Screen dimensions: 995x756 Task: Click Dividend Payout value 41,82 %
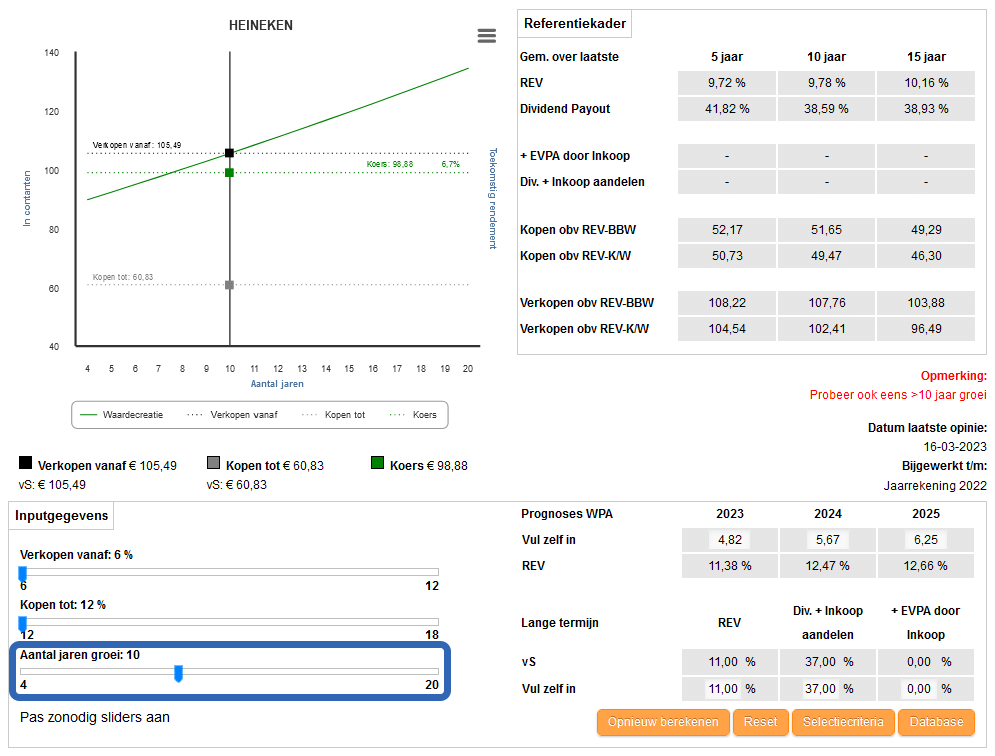pyautogui.click(x=727, y=109)
